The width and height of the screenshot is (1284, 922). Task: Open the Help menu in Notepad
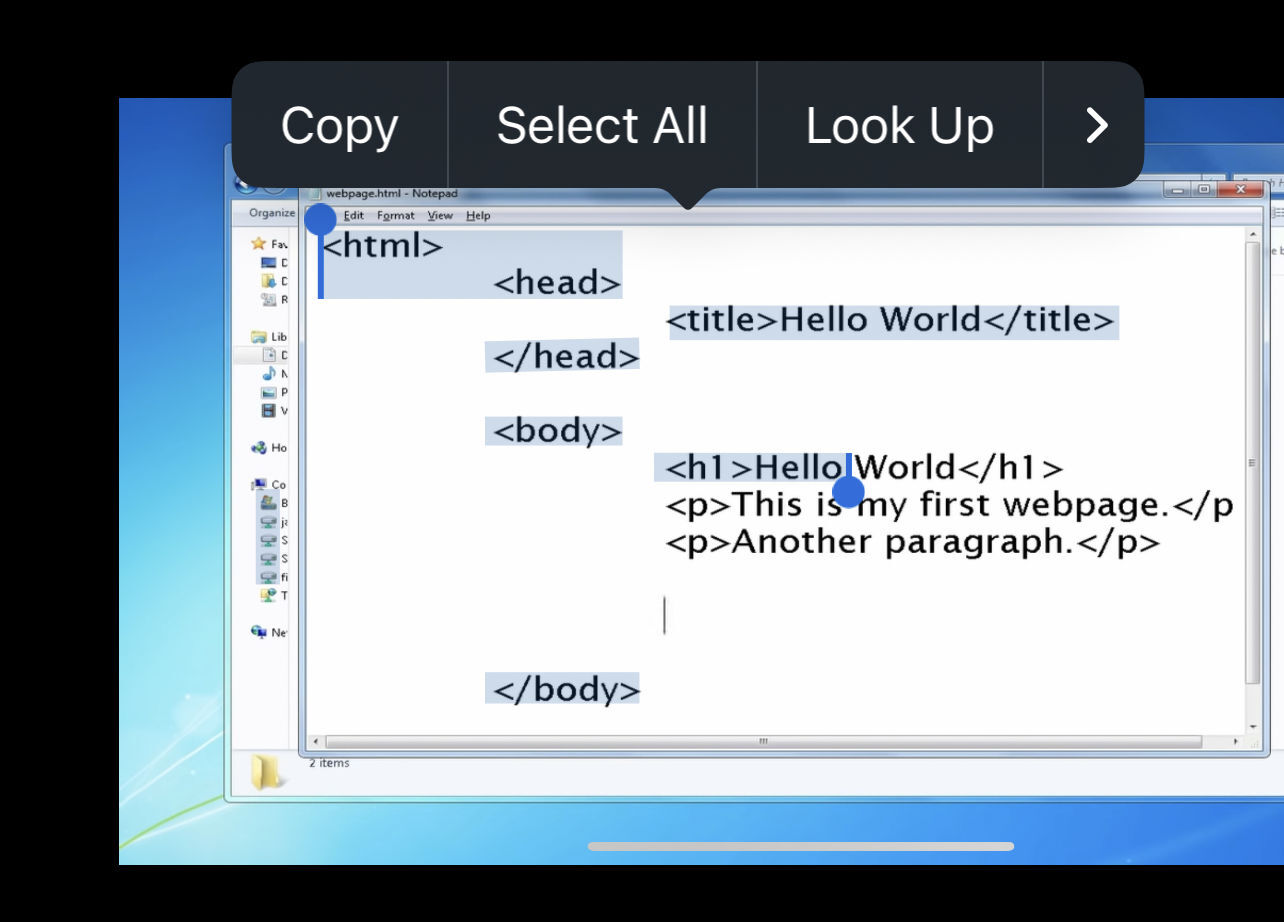pyautogui.click(x=478, y=216)
